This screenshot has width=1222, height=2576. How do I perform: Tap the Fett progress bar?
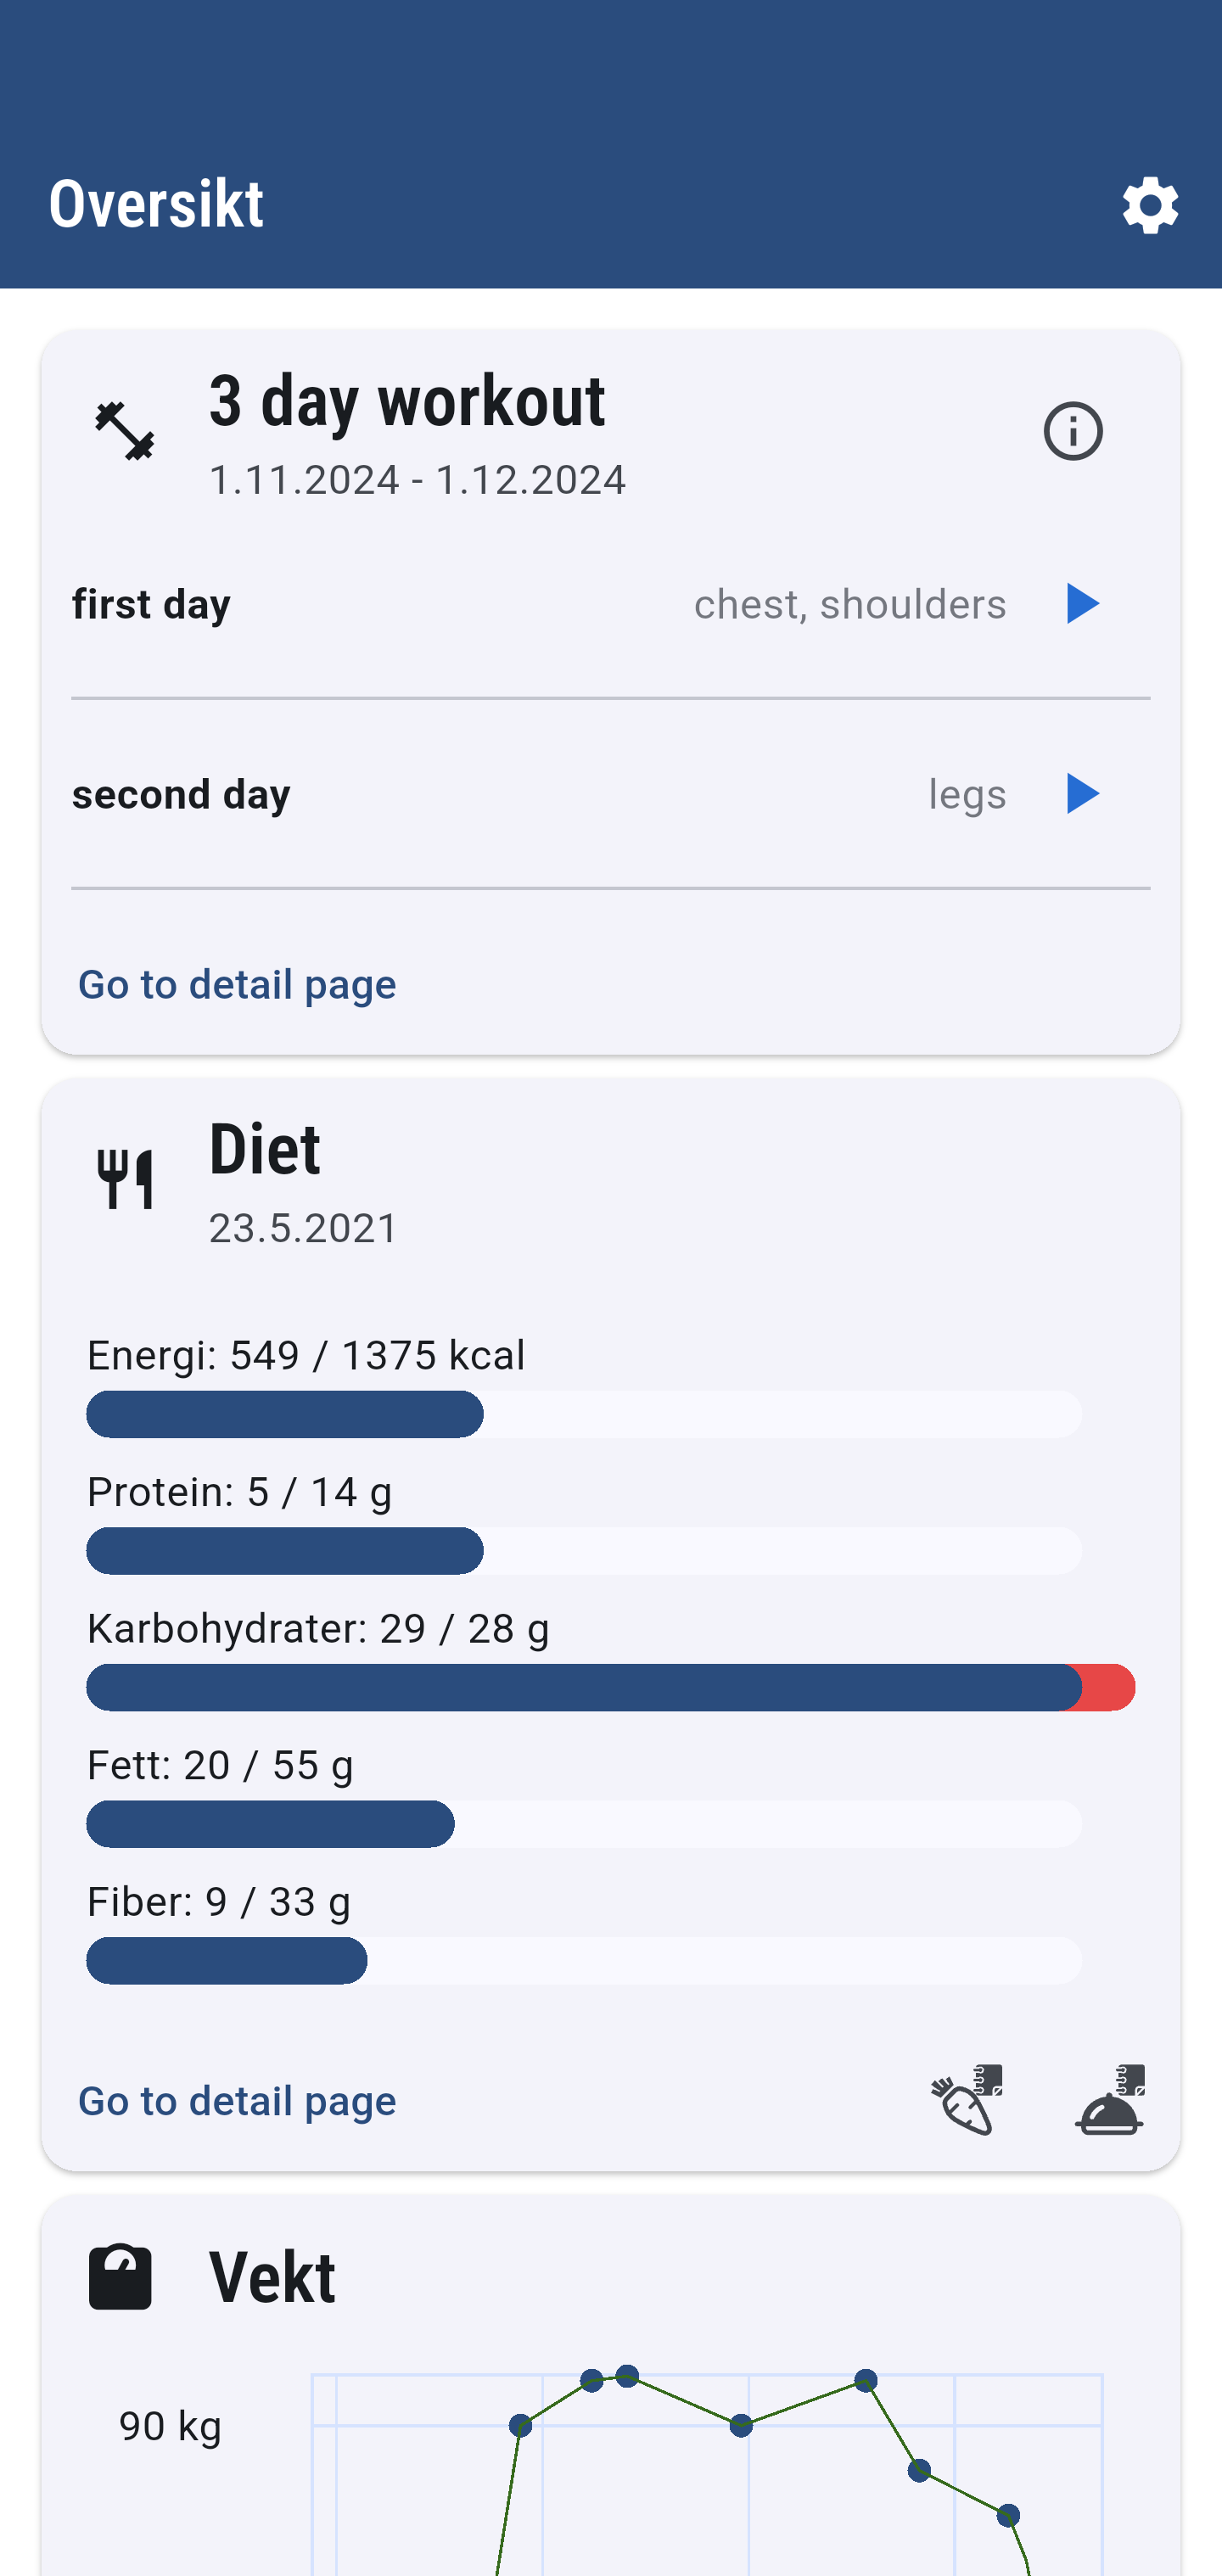point(584,1824)
